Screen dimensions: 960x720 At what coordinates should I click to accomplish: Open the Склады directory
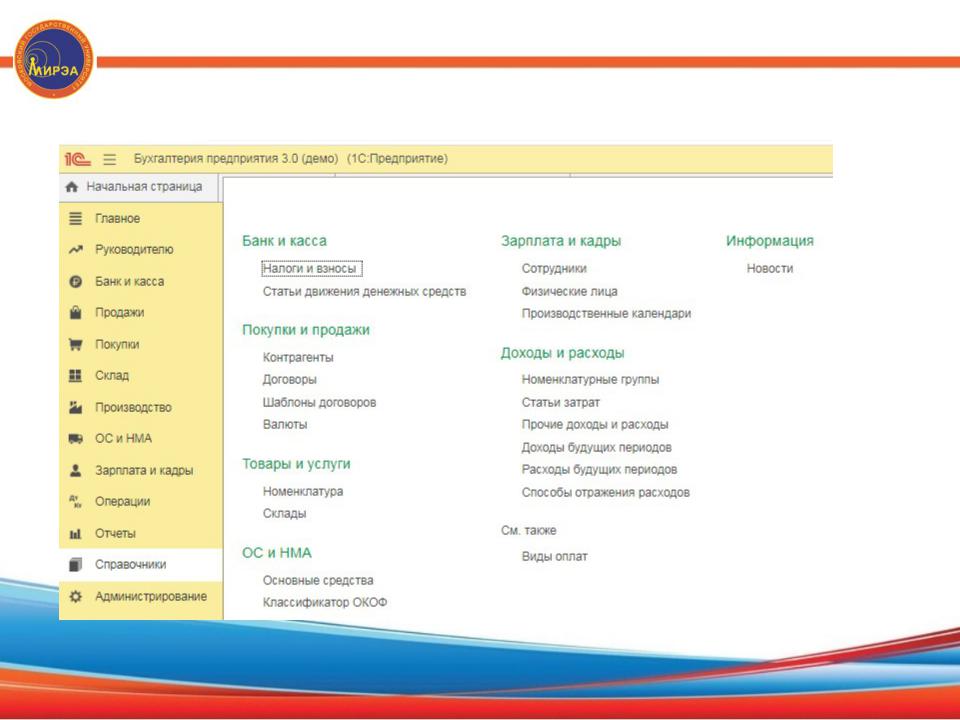(x=284, y=514)
